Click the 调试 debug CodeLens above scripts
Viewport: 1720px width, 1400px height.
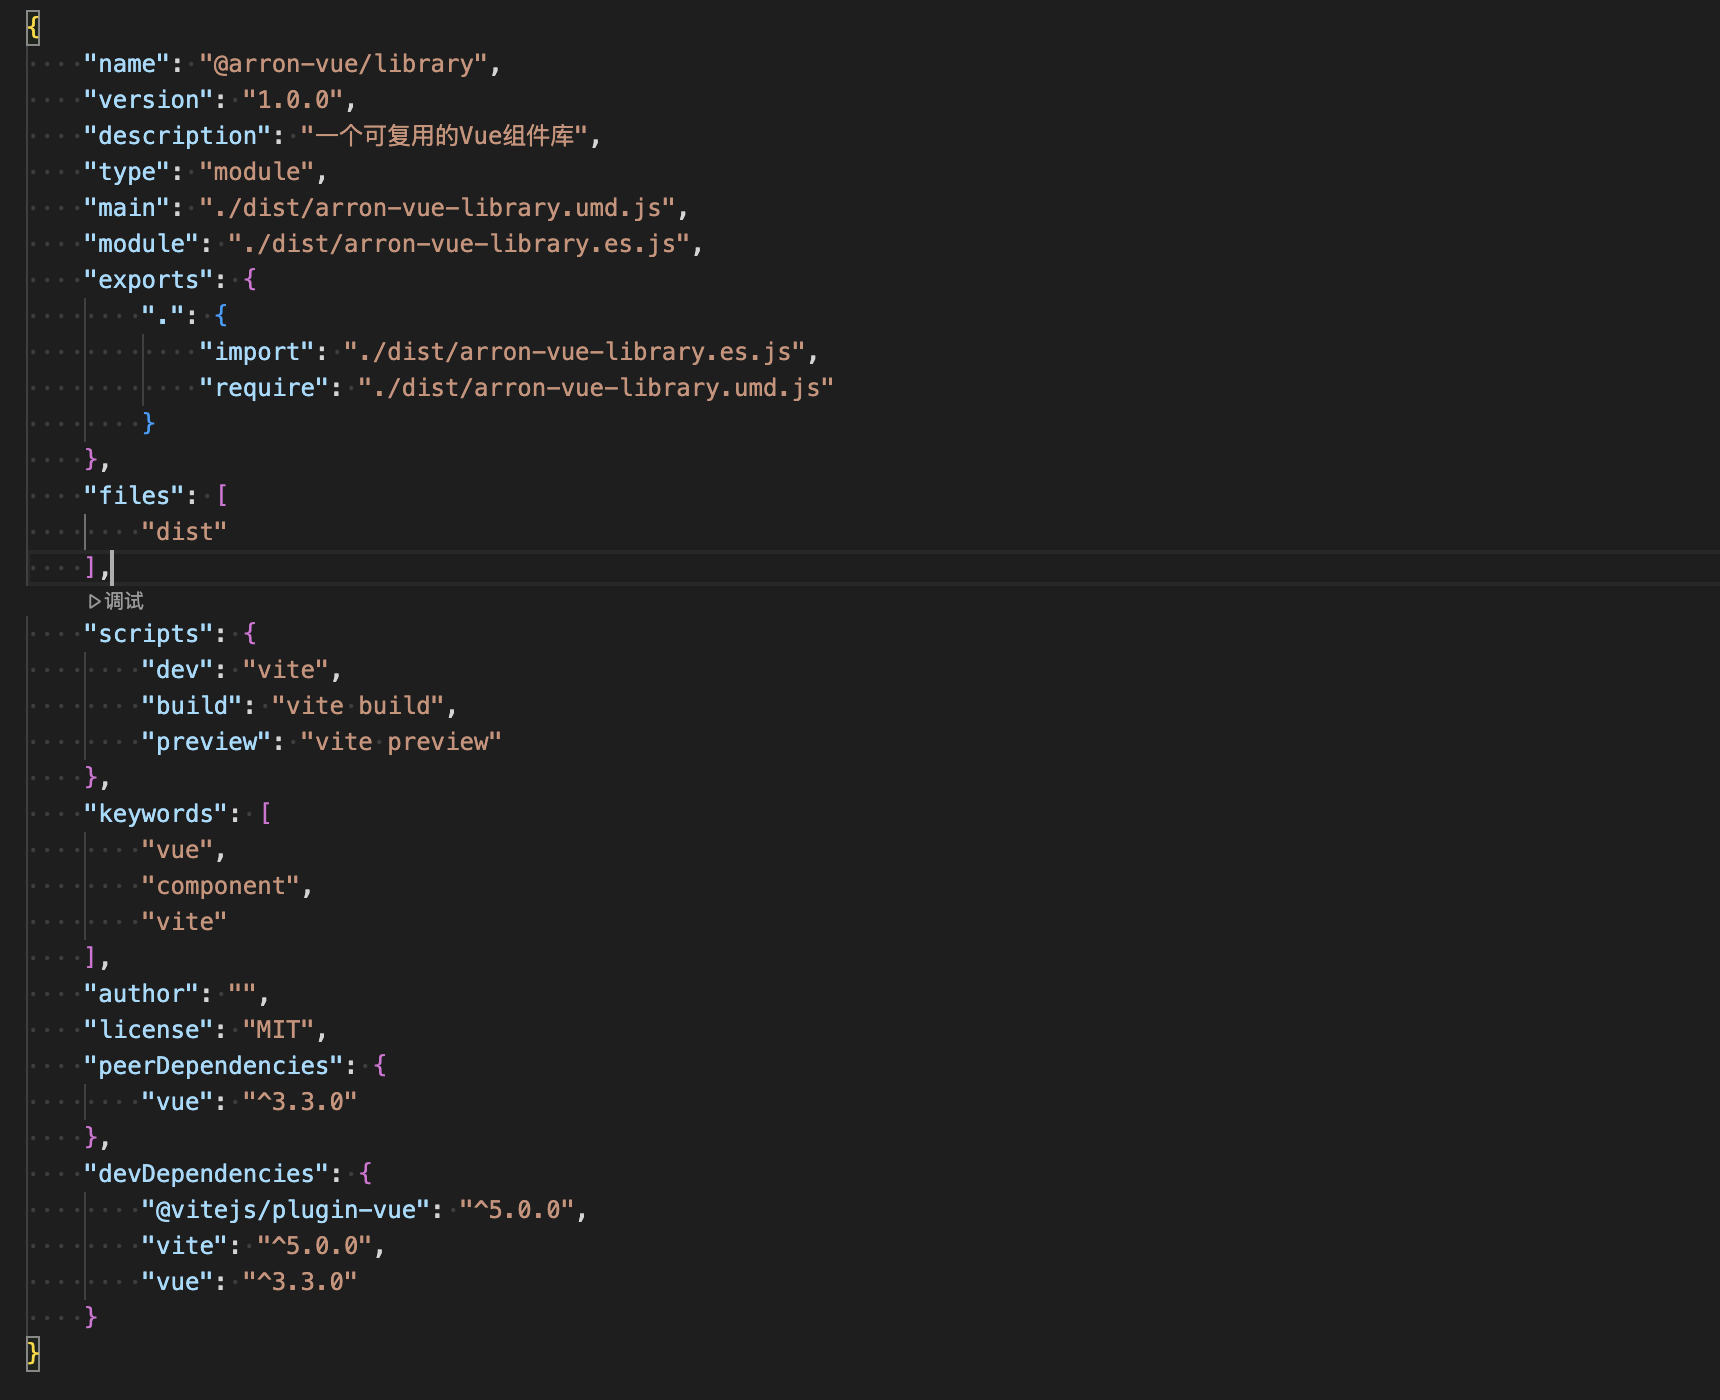[x=116, y=601]
